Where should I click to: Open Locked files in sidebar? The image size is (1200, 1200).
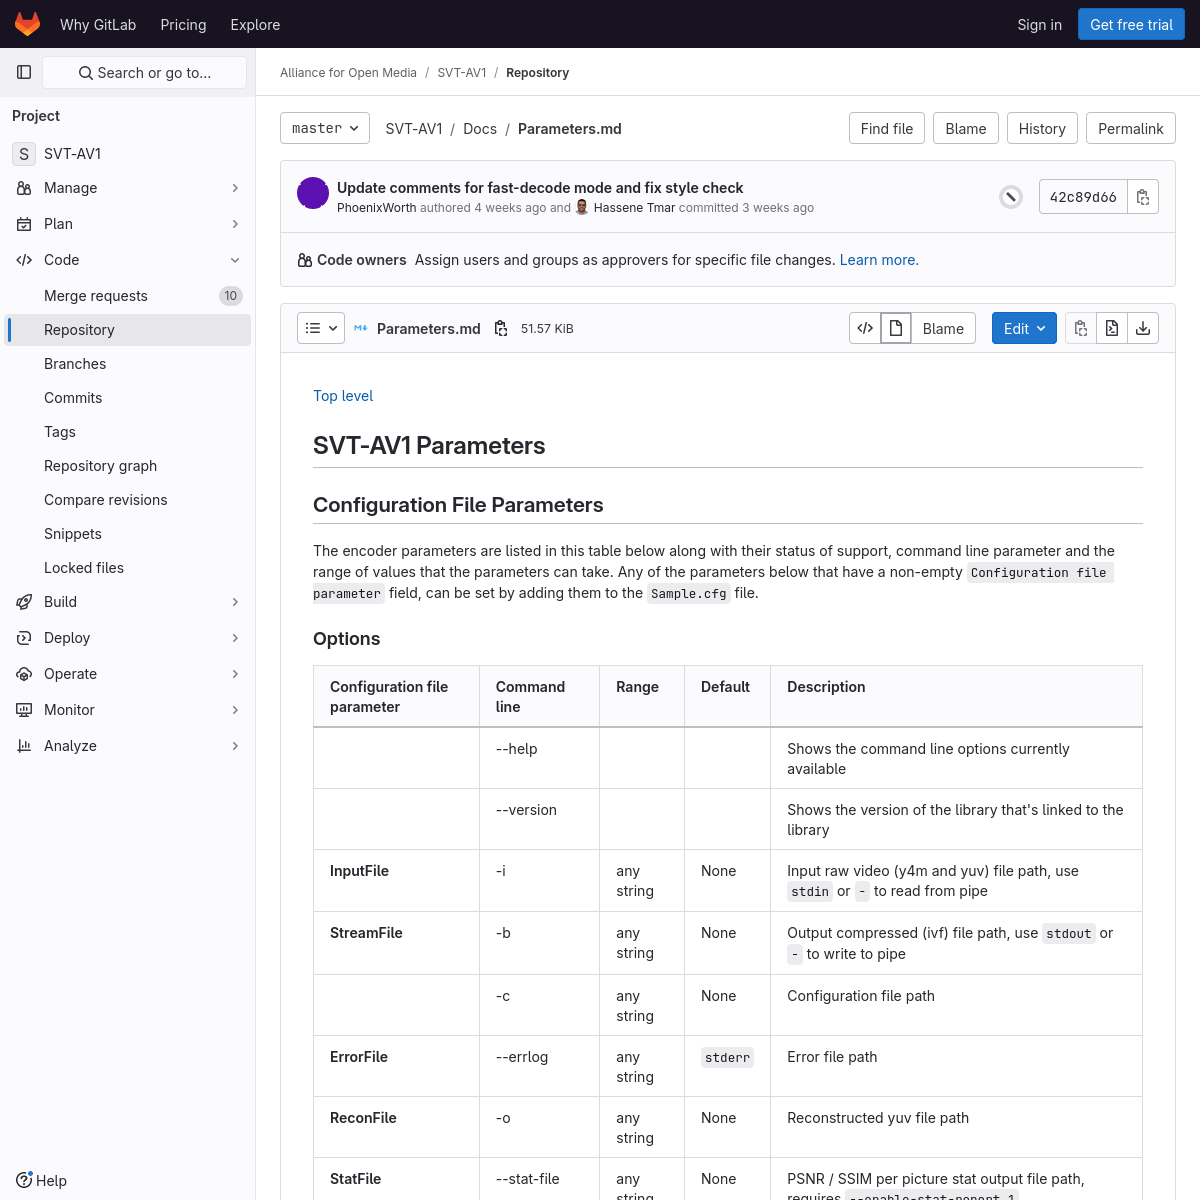coord(128,568)
